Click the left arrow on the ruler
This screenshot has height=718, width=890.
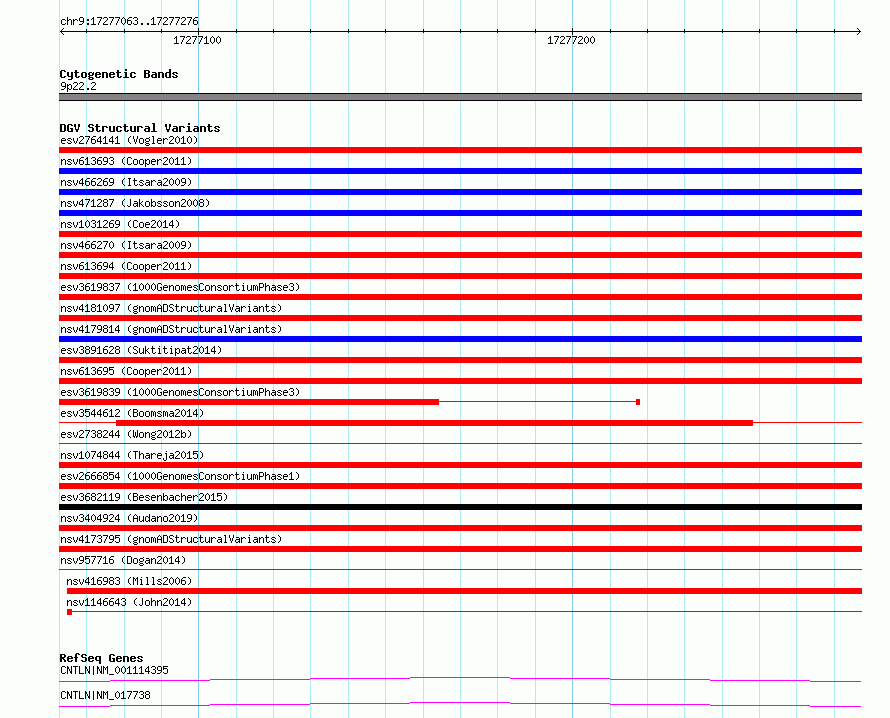click(x=62, y=31)
